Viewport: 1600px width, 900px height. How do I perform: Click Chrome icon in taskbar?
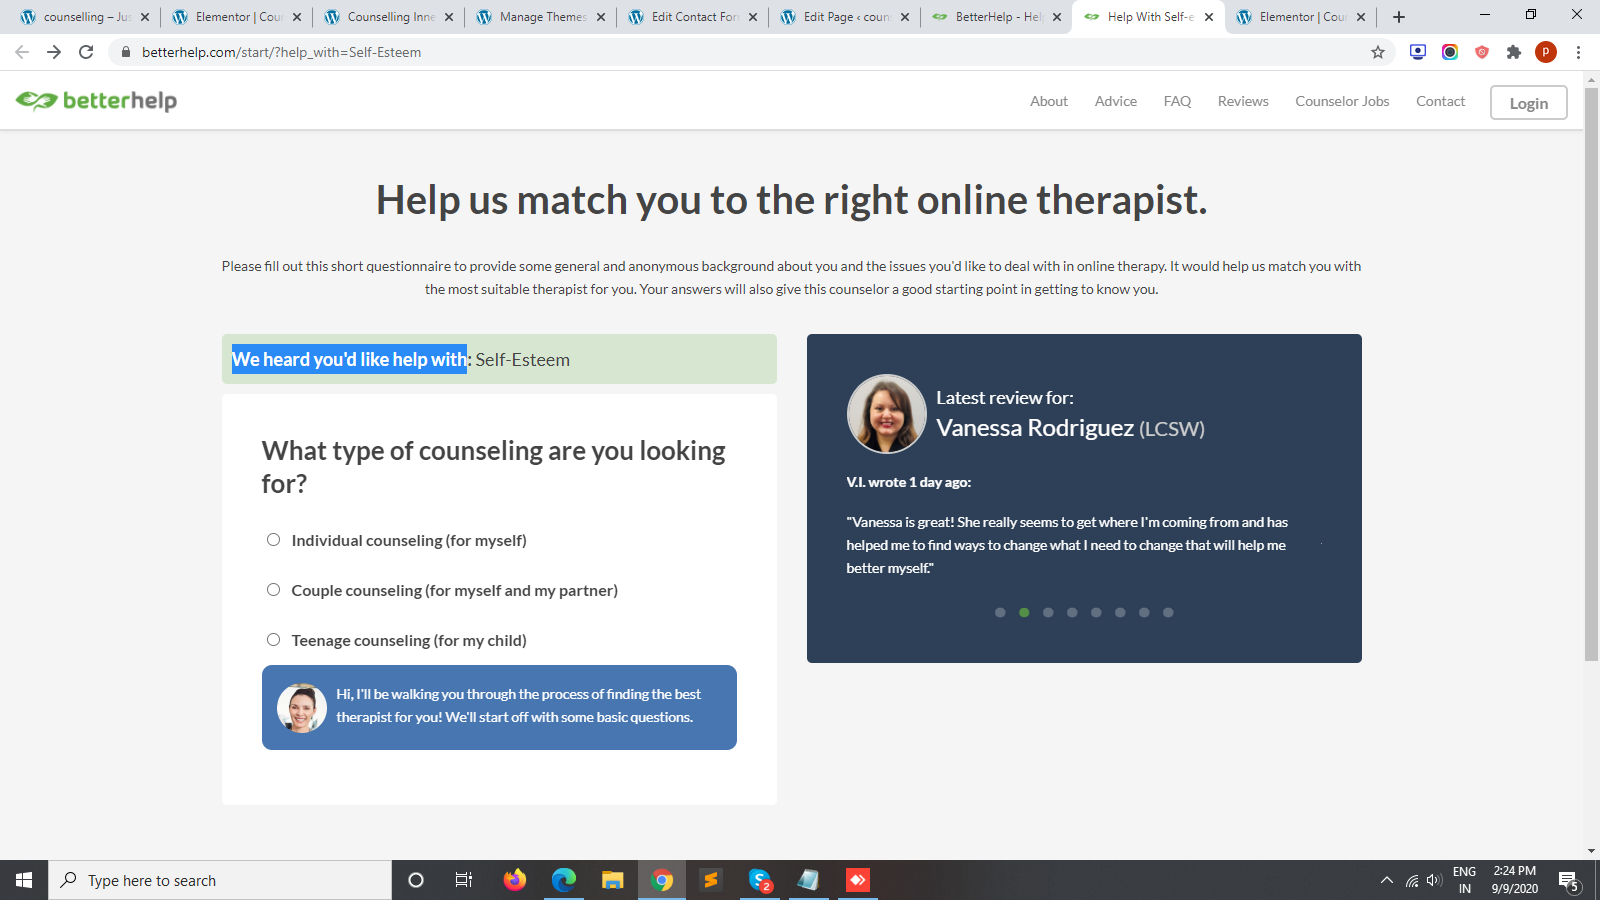point(662,880)
